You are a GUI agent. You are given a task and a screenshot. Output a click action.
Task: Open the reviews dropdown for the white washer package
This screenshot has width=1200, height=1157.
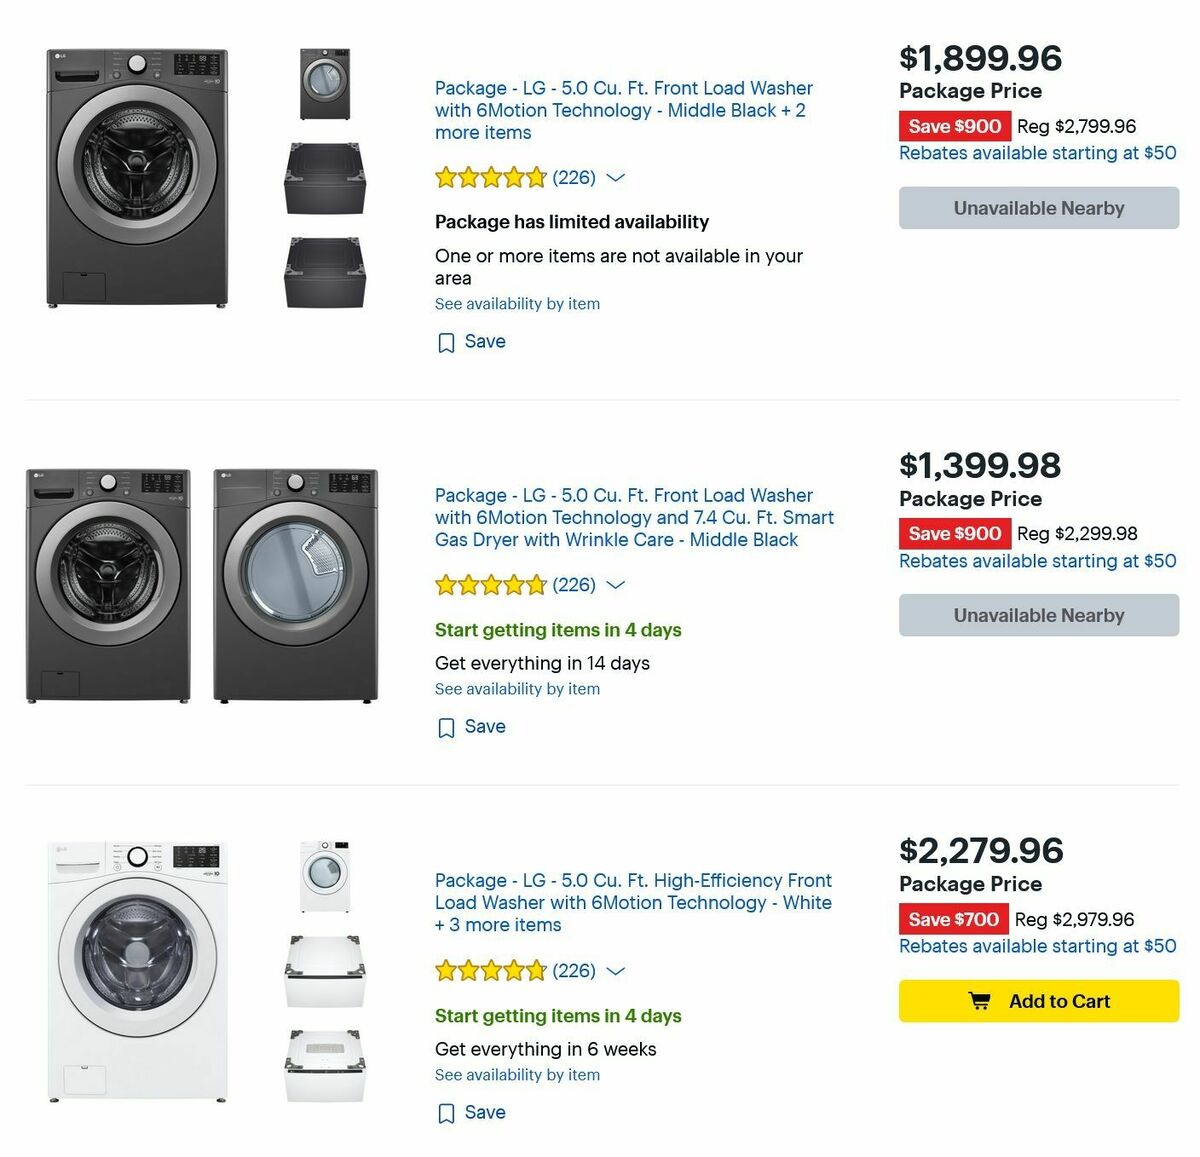[x=615, y=971]
